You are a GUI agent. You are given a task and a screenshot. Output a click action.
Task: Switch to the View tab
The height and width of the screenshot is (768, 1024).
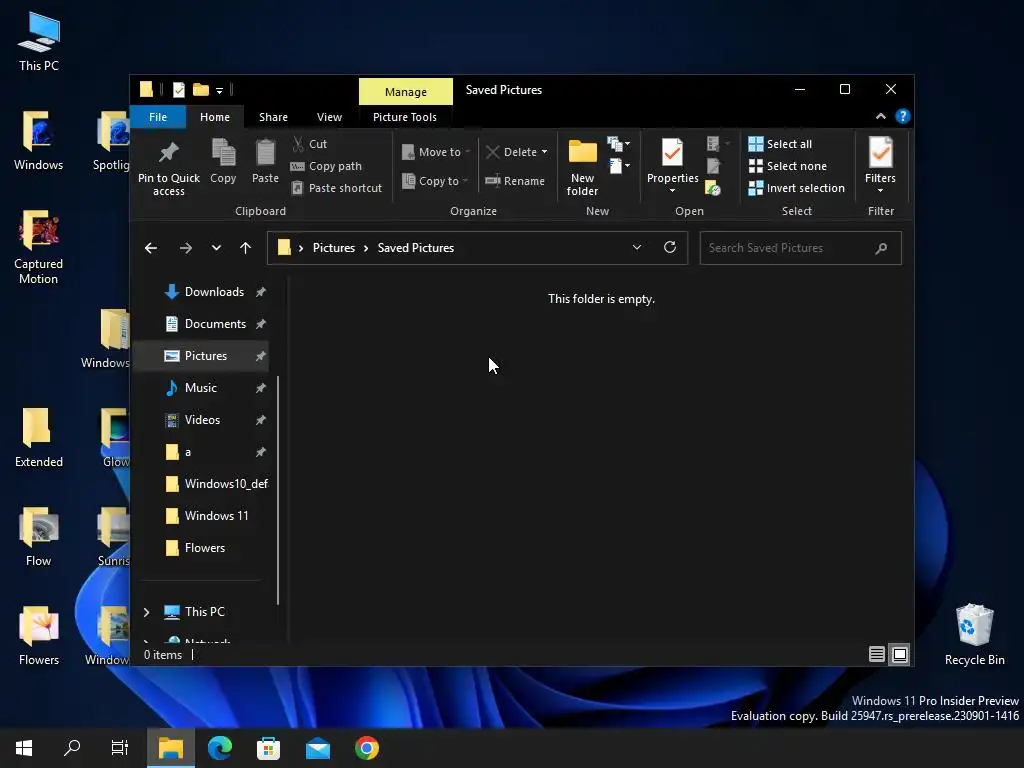[x=329, y=117]
